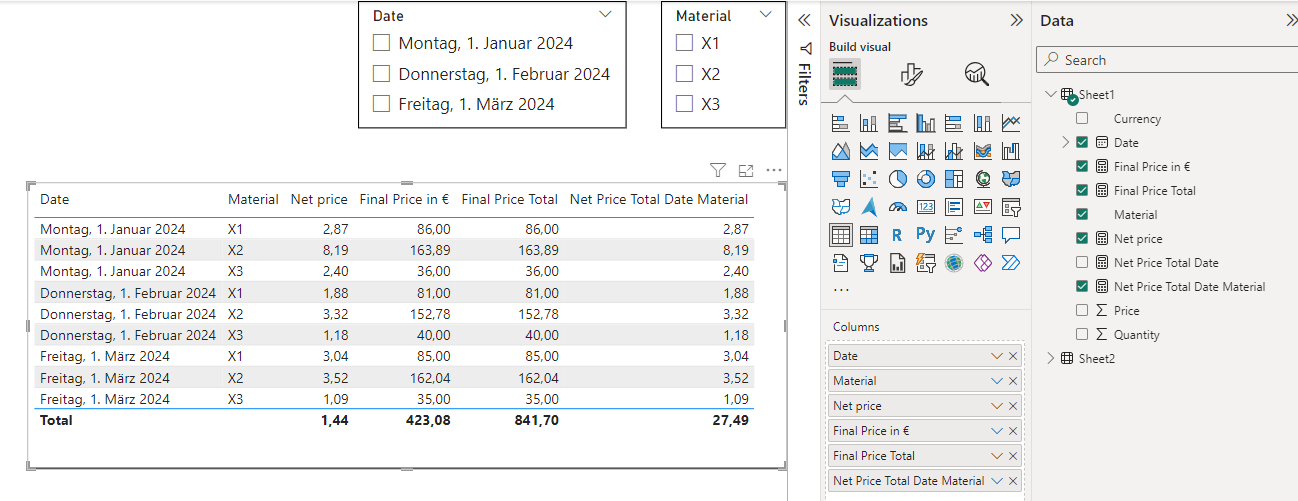The width and height of the screenshot is (1298, 501).
Task: Remove Final Price in € from Columns well
Action: pos(1013,431)
